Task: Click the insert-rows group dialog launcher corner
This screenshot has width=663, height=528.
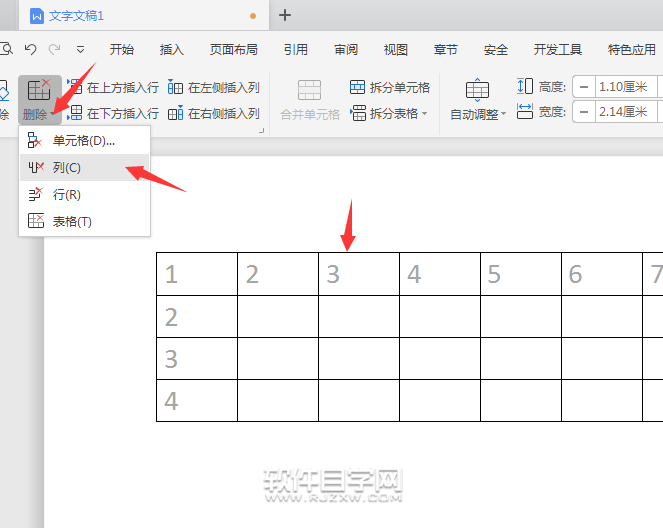Action: click(x=262, y=131)
